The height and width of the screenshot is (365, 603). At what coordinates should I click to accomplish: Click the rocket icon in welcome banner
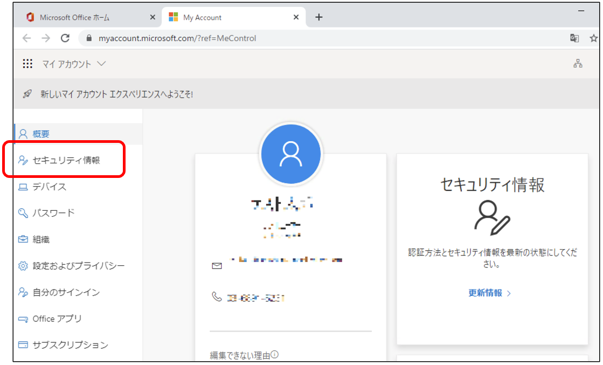click(x=27, y=94)
